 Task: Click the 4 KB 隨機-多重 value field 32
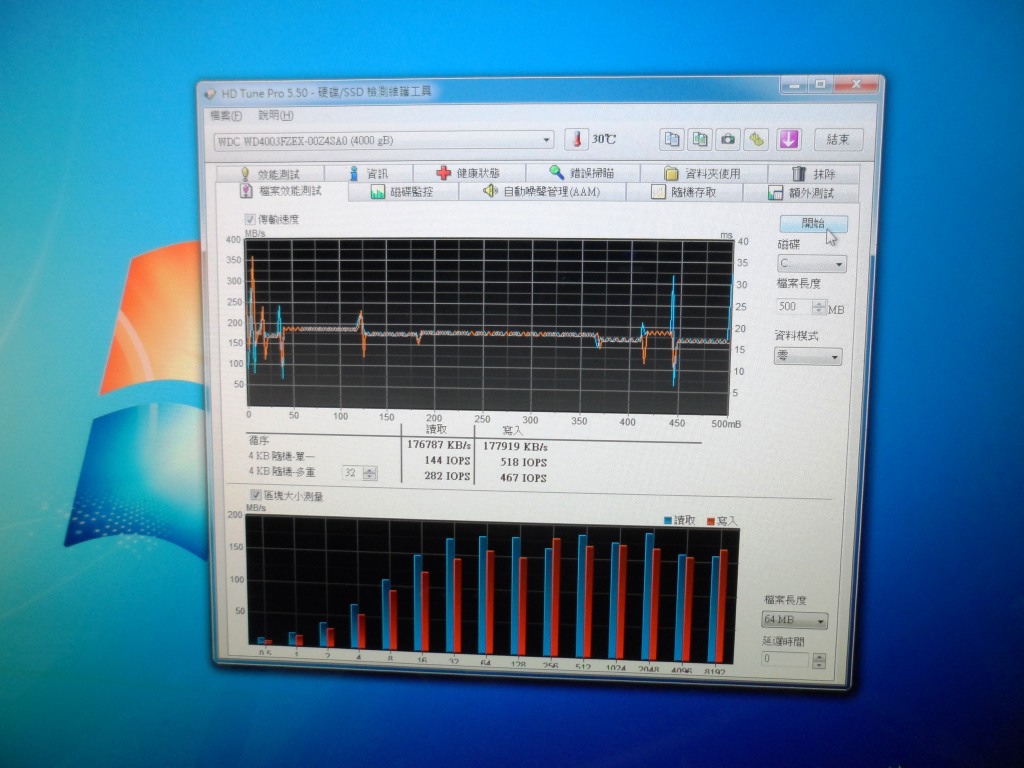[353, 473]
